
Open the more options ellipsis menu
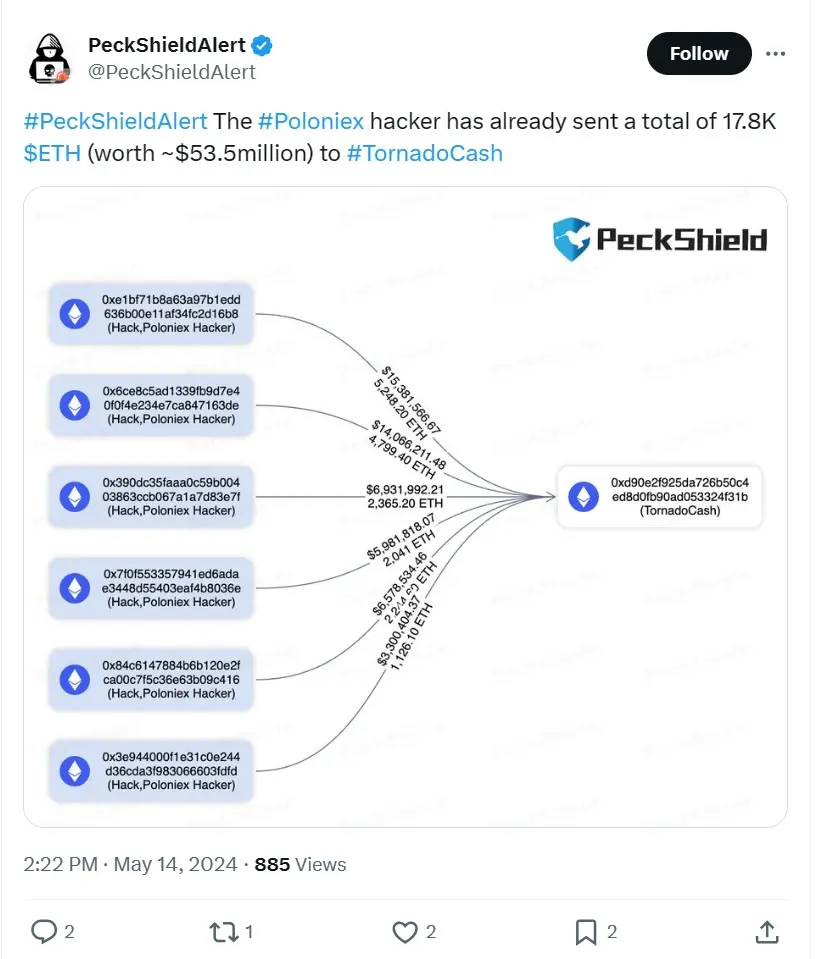pos(776,54)
